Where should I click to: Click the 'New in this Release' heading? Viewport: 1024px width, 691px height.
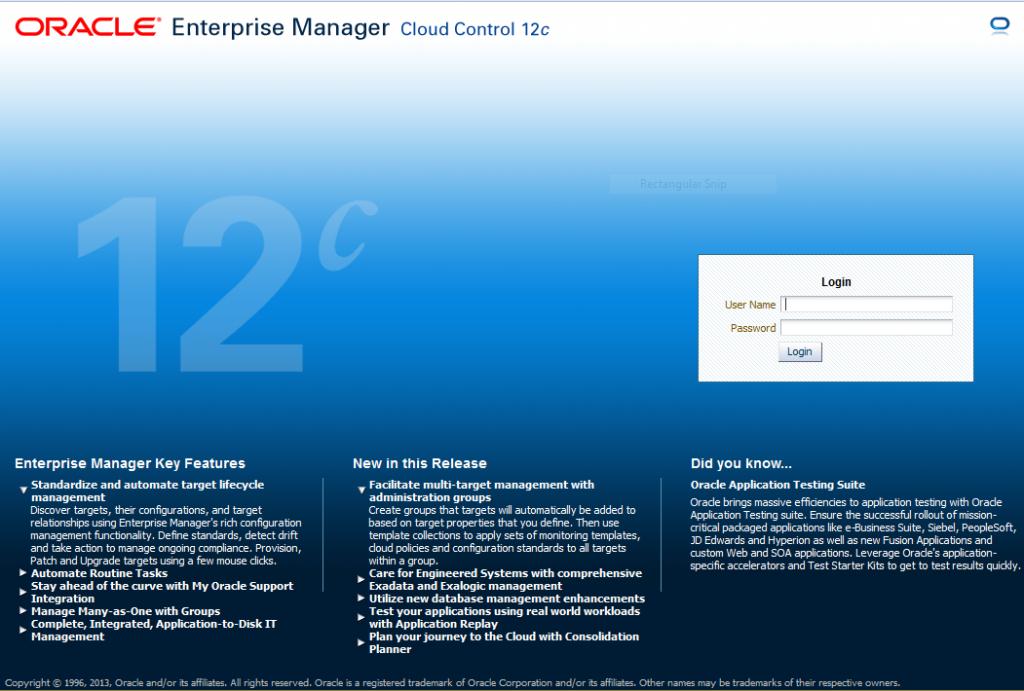[421, 463]
